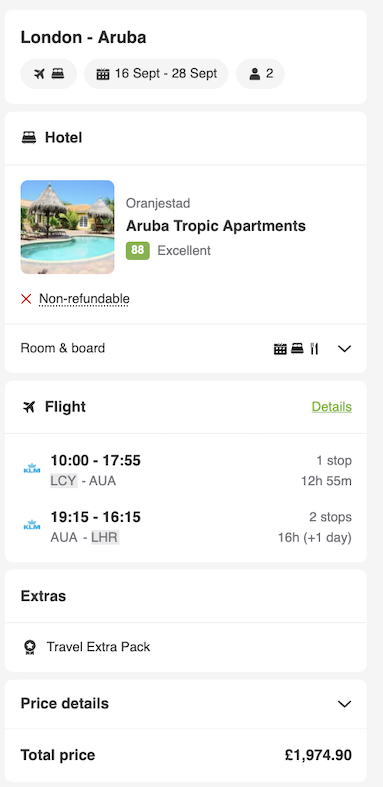Click the airplane icon in Flight header
The height and width of the screenshot is (787, 383).
(29, 407)
